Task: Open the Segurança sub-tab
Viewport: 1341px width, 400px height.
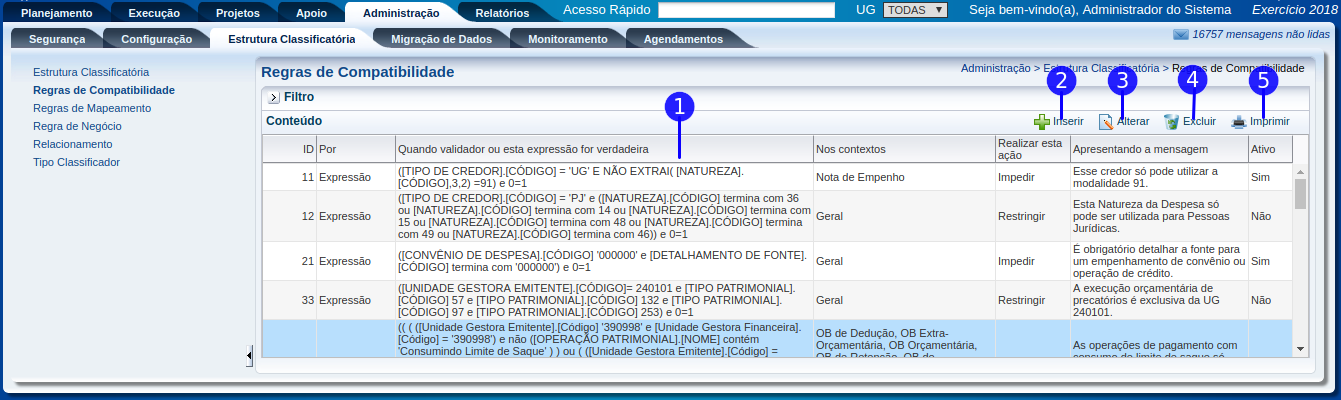Action: (56, 39)
